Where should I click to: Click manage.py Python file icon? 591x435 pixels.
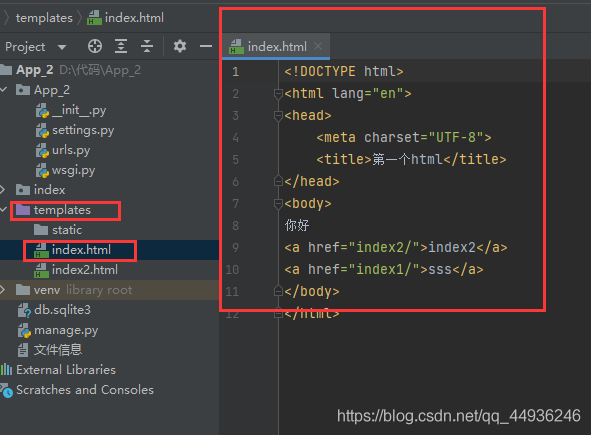click(x=24, y=330)
